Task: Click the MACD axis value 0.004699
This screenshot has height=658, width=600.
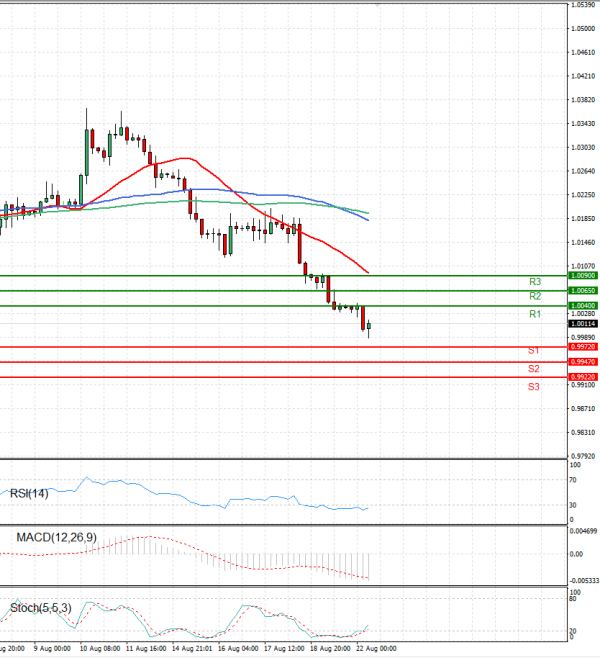Action: pyautogui.click(x=583, y=531)
